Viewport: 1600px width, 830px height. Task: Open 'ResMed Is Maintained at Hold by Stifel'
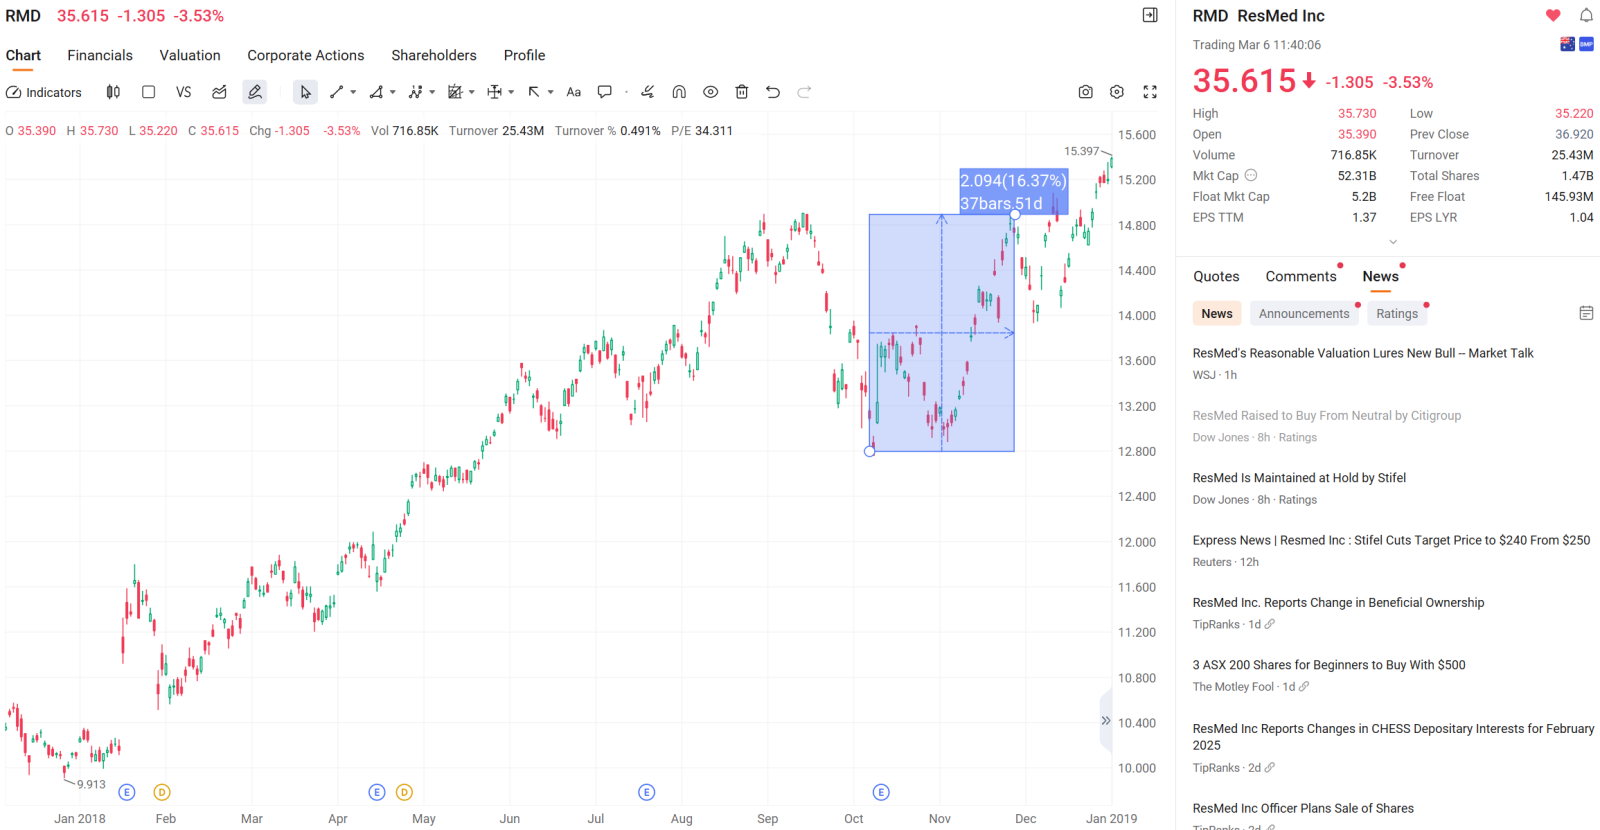tap(1299, 478)
